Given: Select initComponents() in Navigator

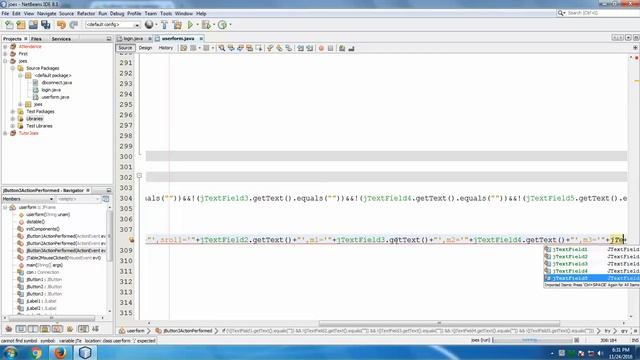Looking at the screenshot, I should [43, 229].
